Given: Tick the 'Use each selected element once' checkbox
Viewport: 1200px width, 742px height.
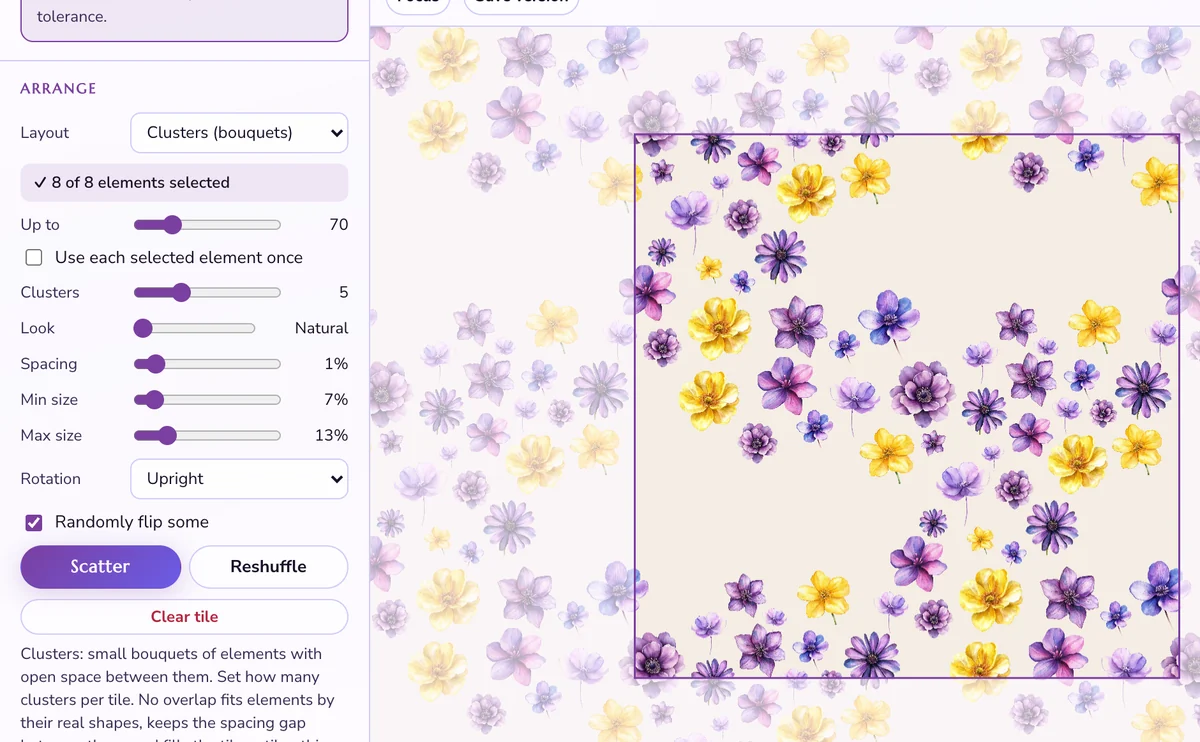Looking at the screenshot, I should click(x=34, y=258).
